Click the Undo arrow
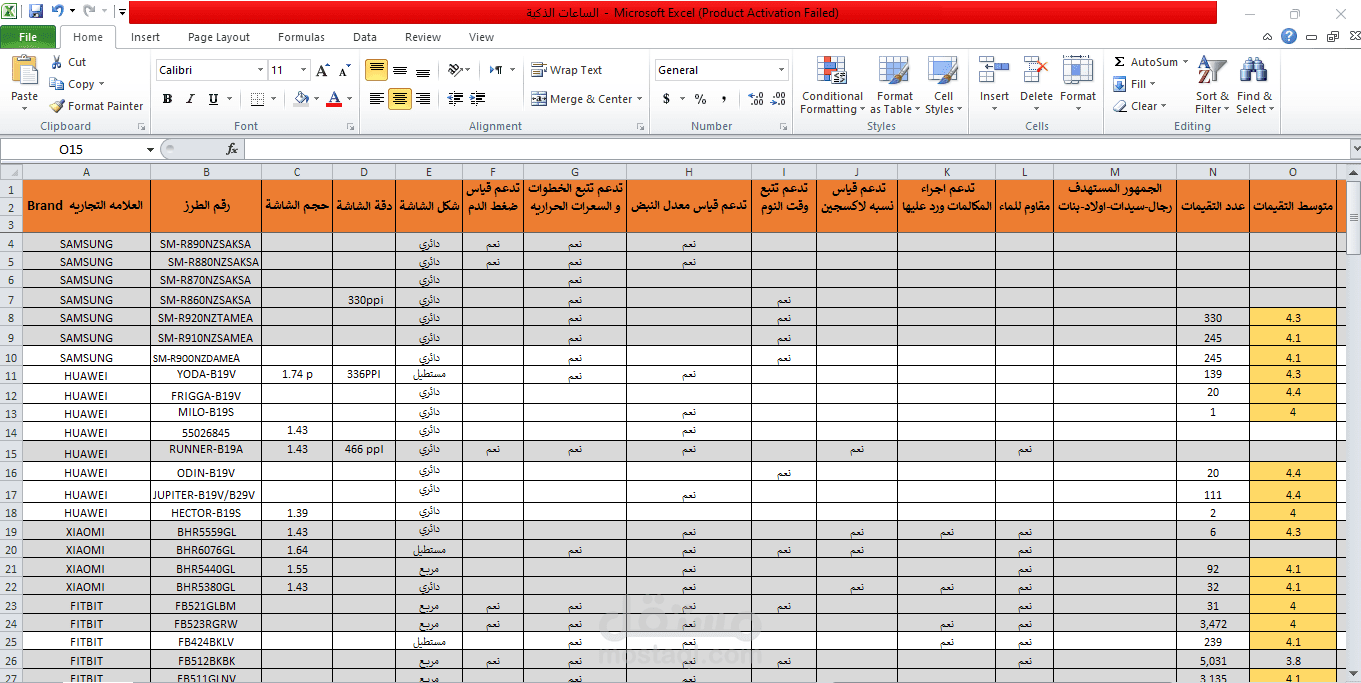The image size is (1361, 683). 58,12
